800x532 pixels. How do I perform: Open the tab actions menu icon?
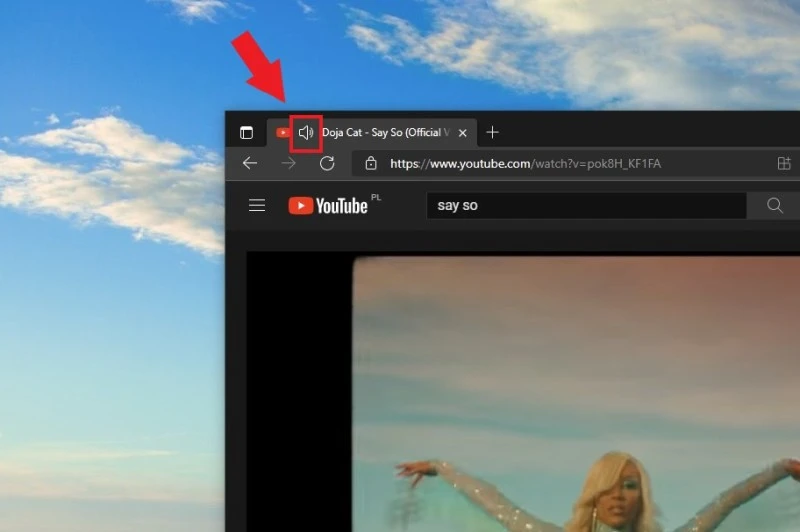[246, 133]
